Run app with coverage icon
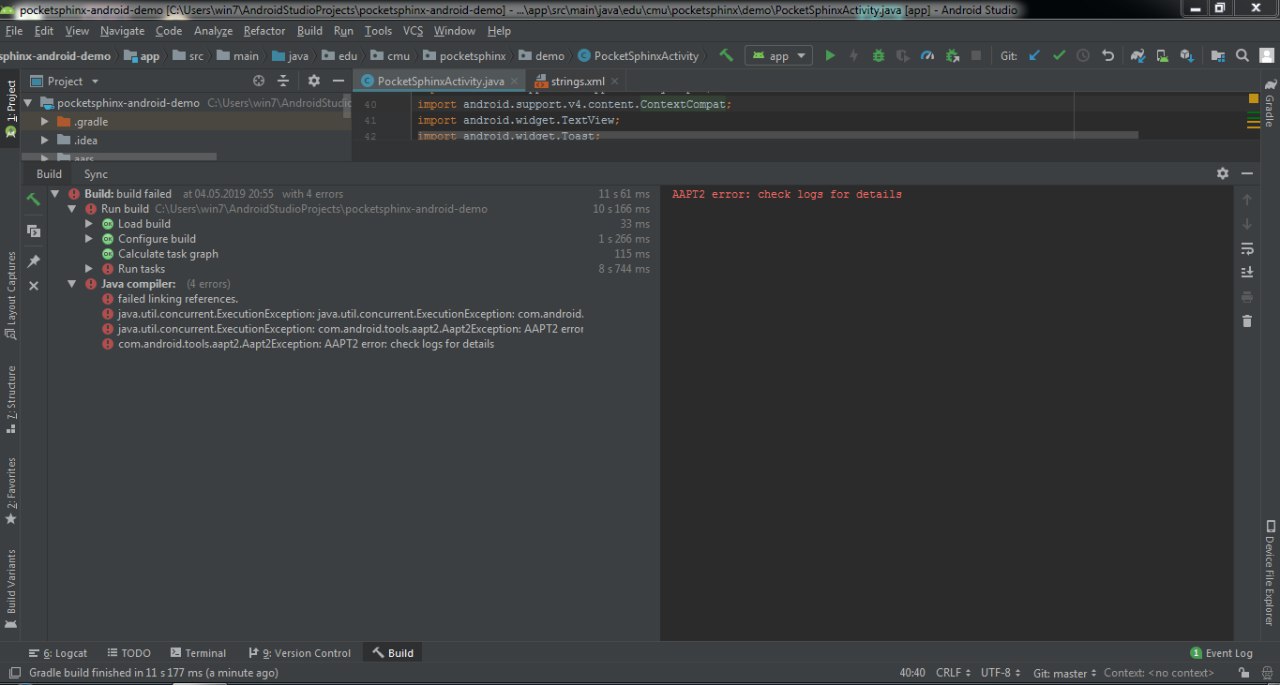The height and width of the screenshot is (685, 1280). tap(903, 56)
